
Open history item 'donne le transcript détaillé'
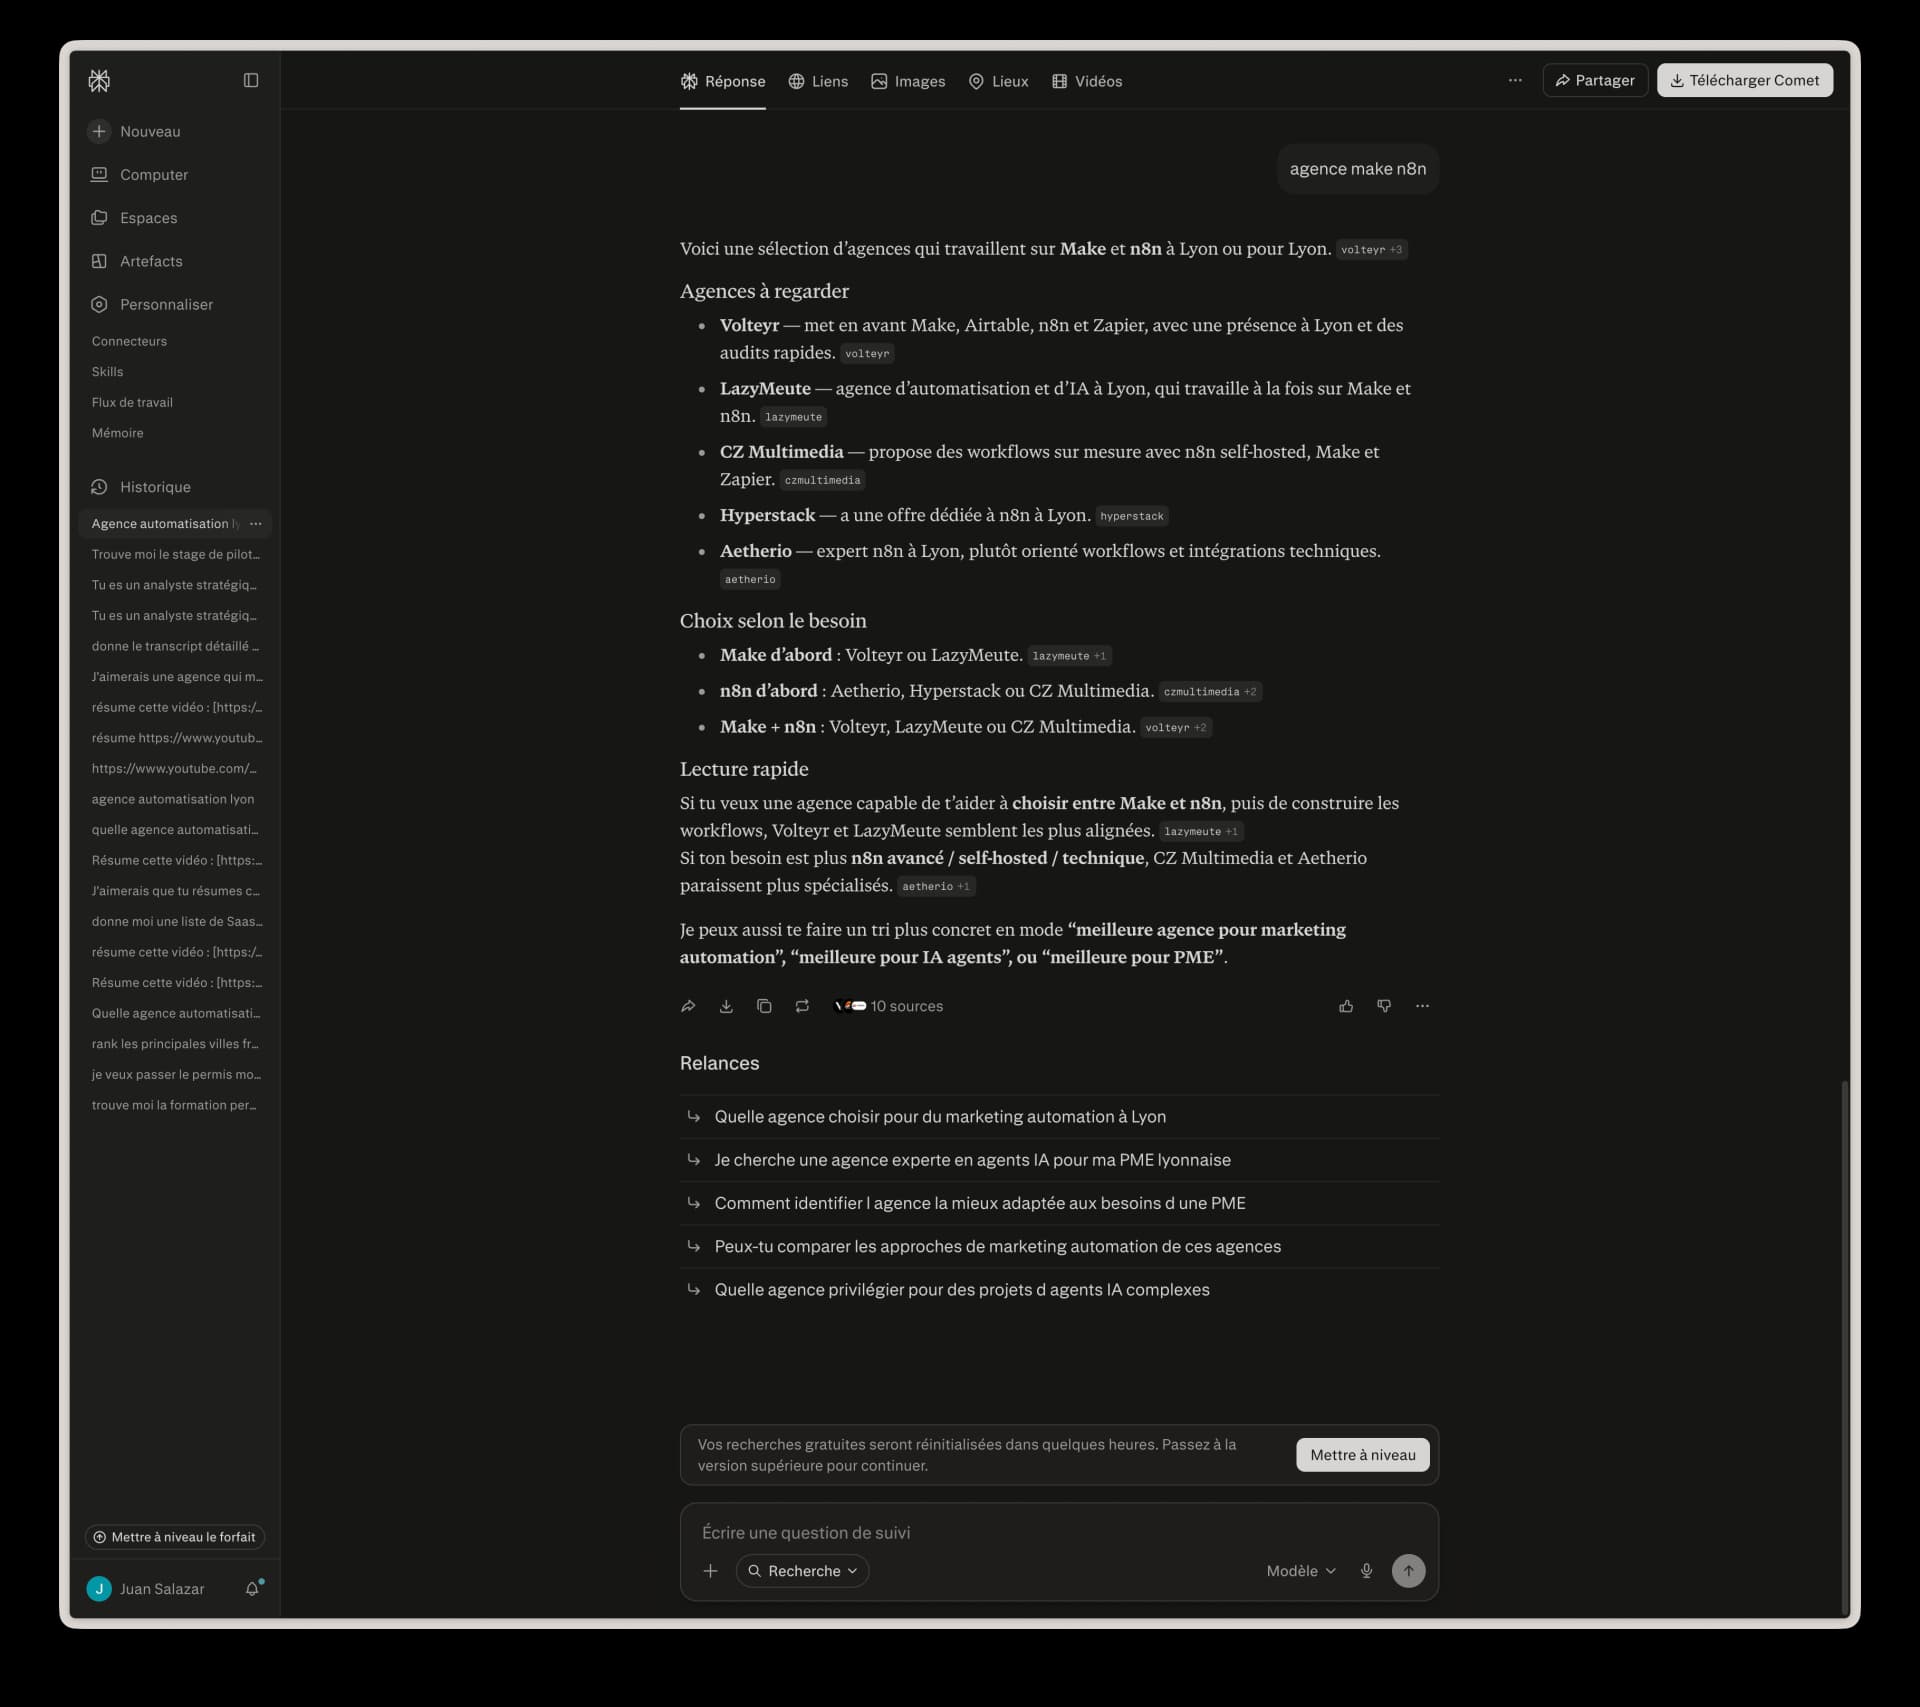coord(175,646)
